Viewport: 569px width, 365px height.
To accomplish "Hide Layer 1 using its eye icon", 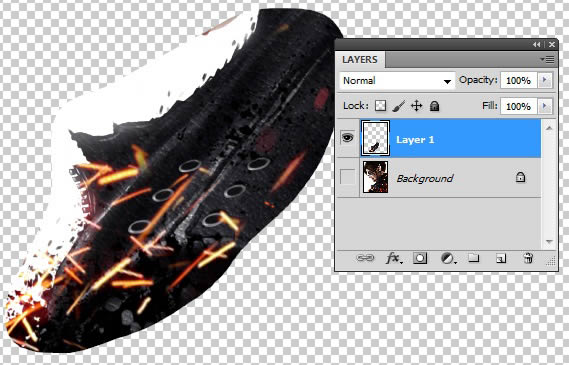I will pyautogui.click(x=347, y=138).
